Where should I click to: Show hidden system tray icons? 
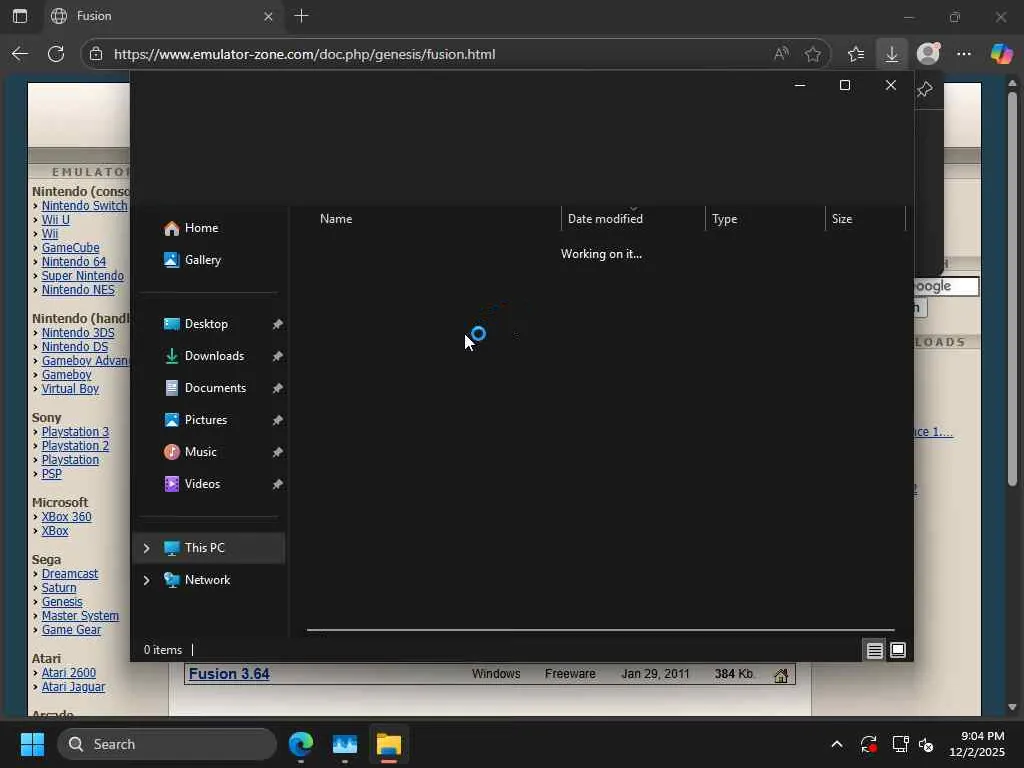point(837,744)
